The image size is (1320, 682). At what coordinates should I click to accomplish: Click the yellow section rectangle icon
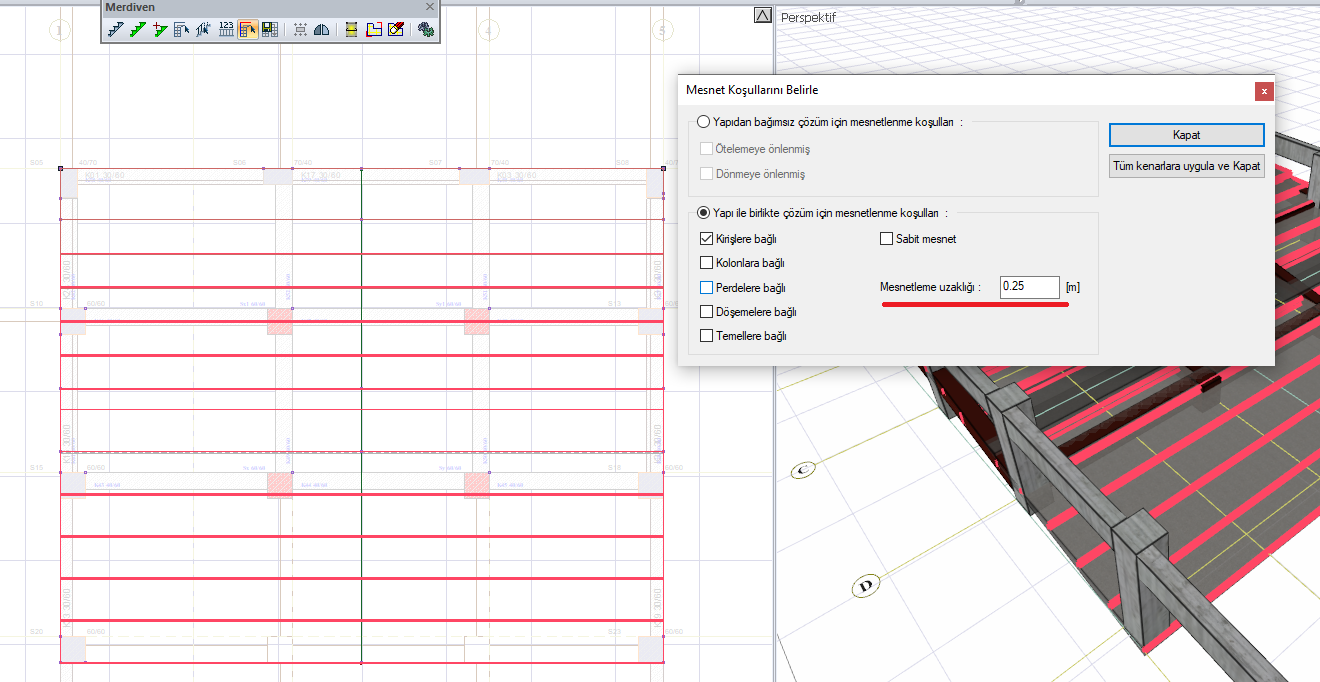pyautogui.click(x=351, y=30)
